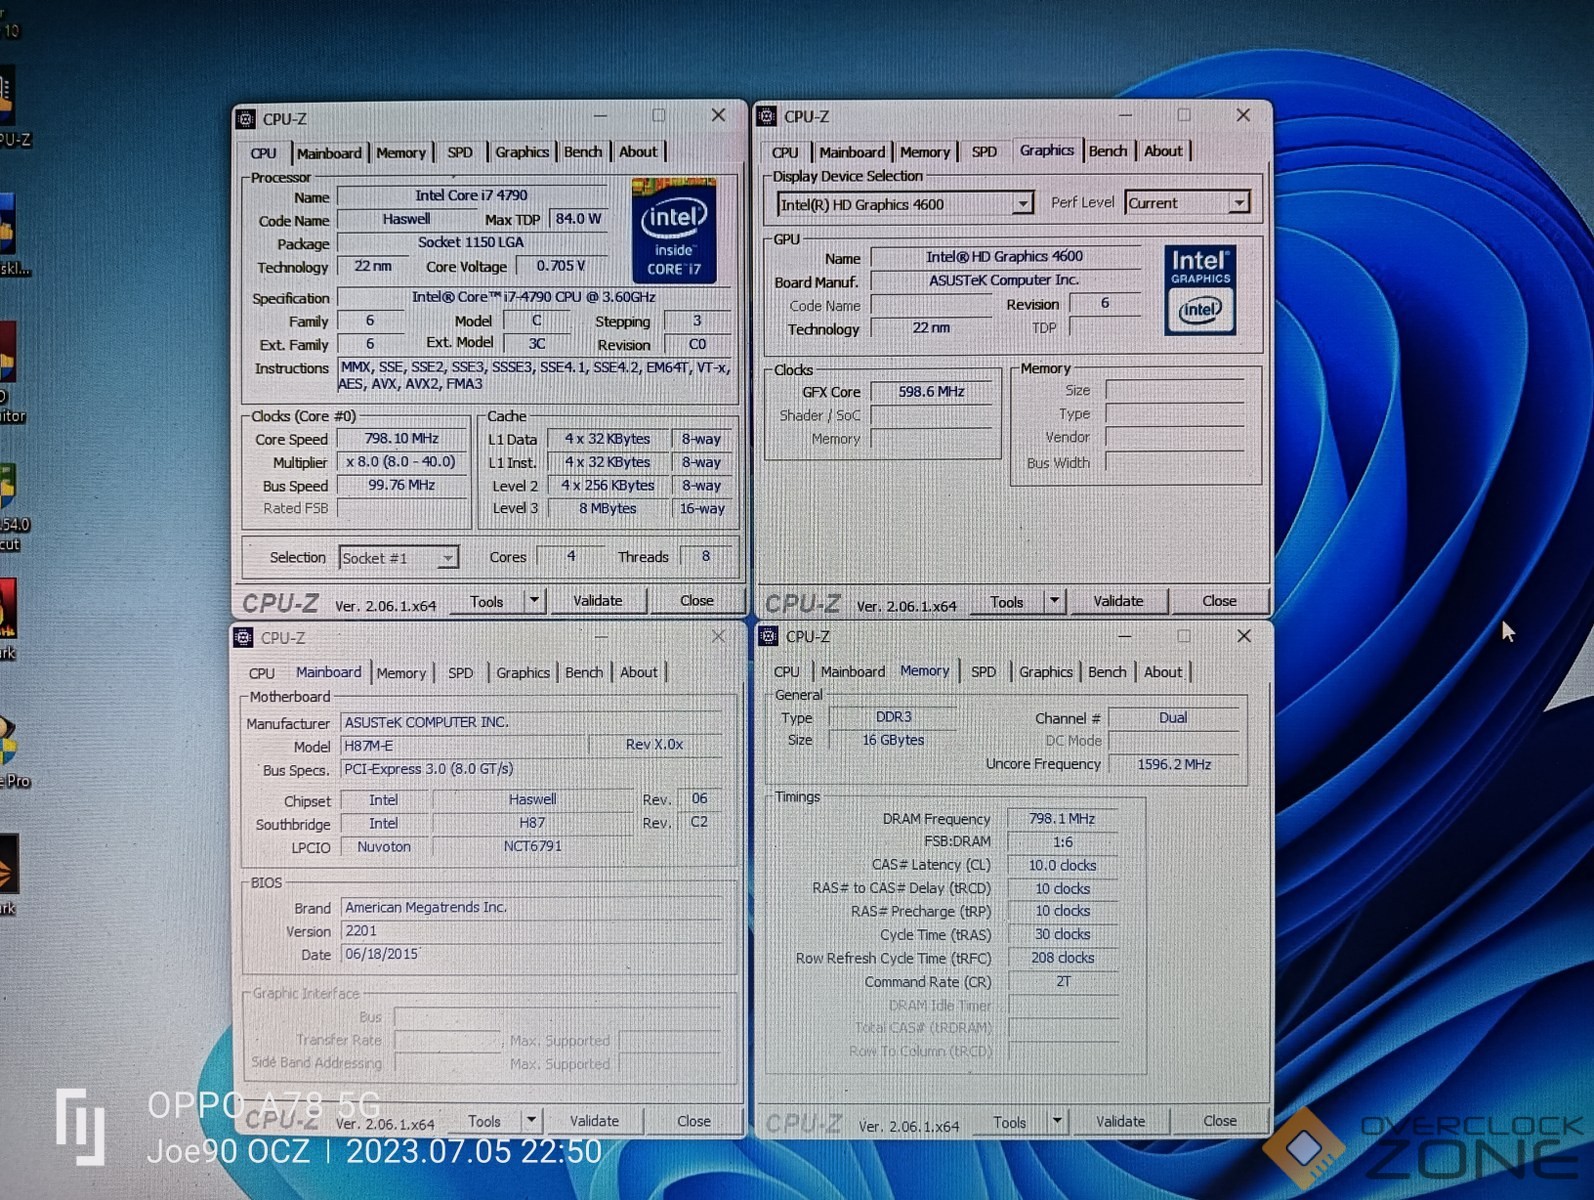The width and height of the screenshot is (1594, 1200).
Task: Click the Row Refresh Cycle Time 208 clocks value
Action: (x=1062, y=958)
